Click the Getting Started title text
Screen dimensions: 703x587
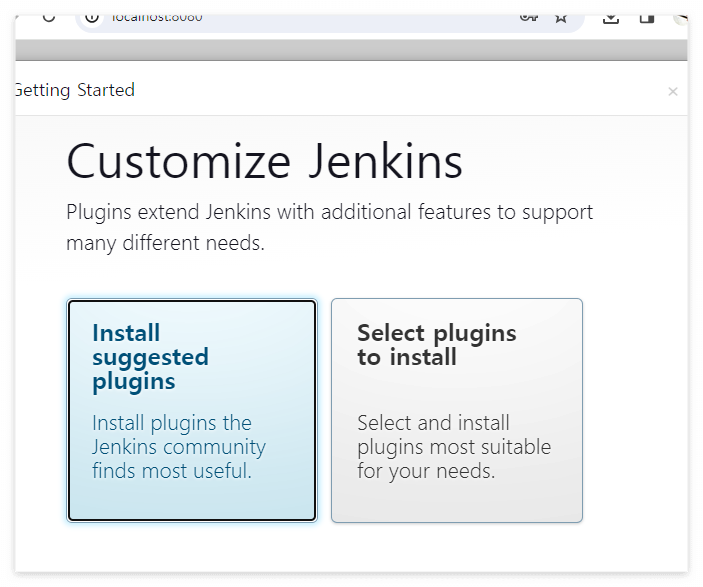click(74, 90)
